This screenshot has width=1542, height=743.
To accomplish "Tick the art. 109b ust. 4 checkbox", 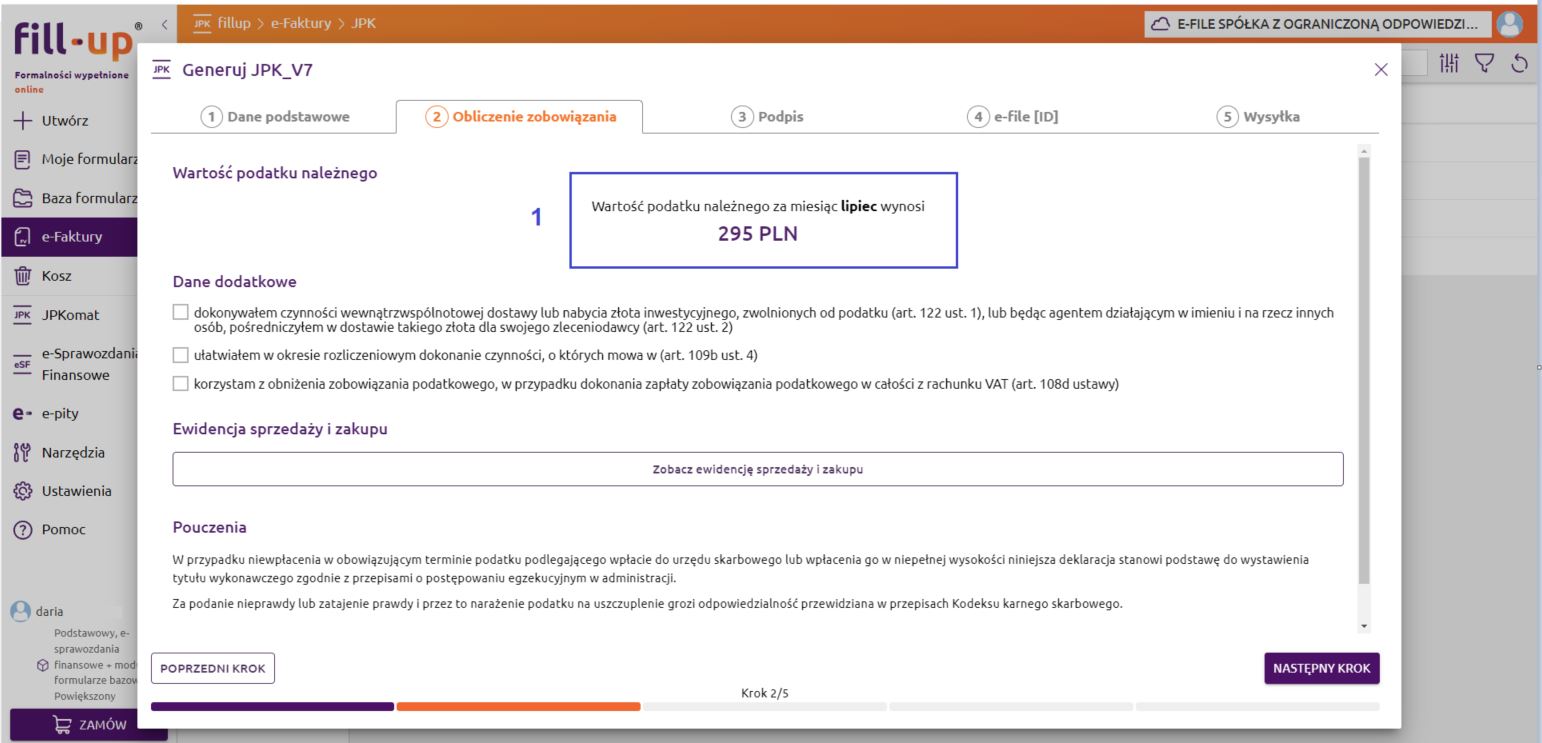I will (x=180, y=355).
